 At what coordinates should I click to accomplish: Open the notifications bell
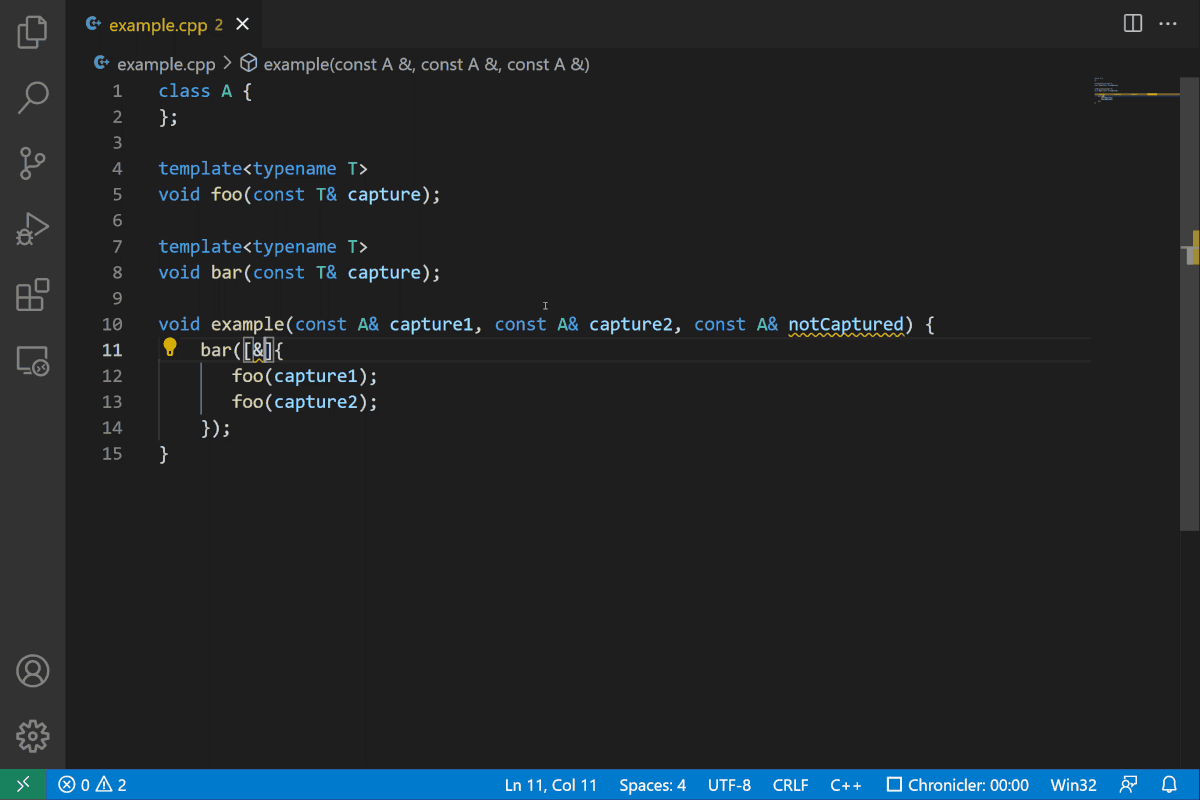[1169, 785]
